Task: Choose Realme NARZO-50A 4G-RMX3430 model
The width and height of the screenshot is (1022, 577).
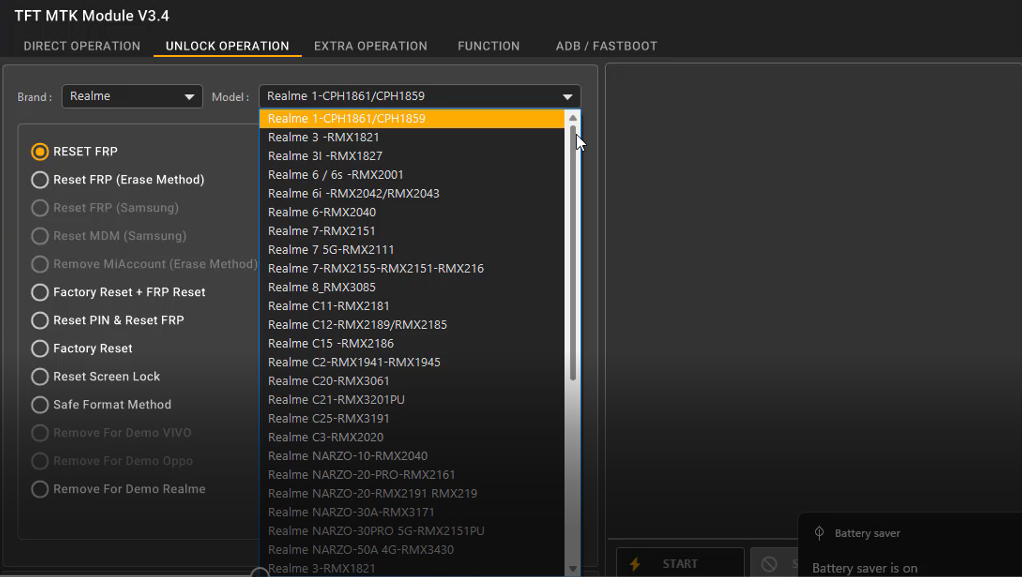Action: [412, 550]
